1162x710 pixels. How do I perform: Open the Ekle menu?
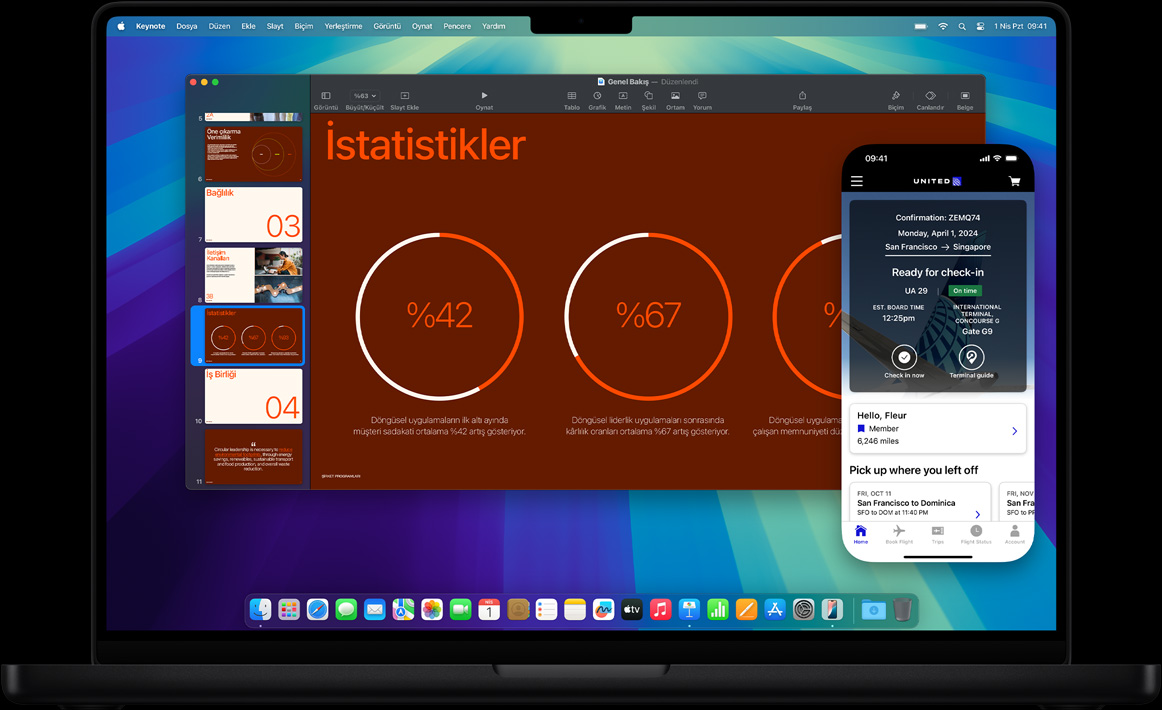[x=248, y=26]
